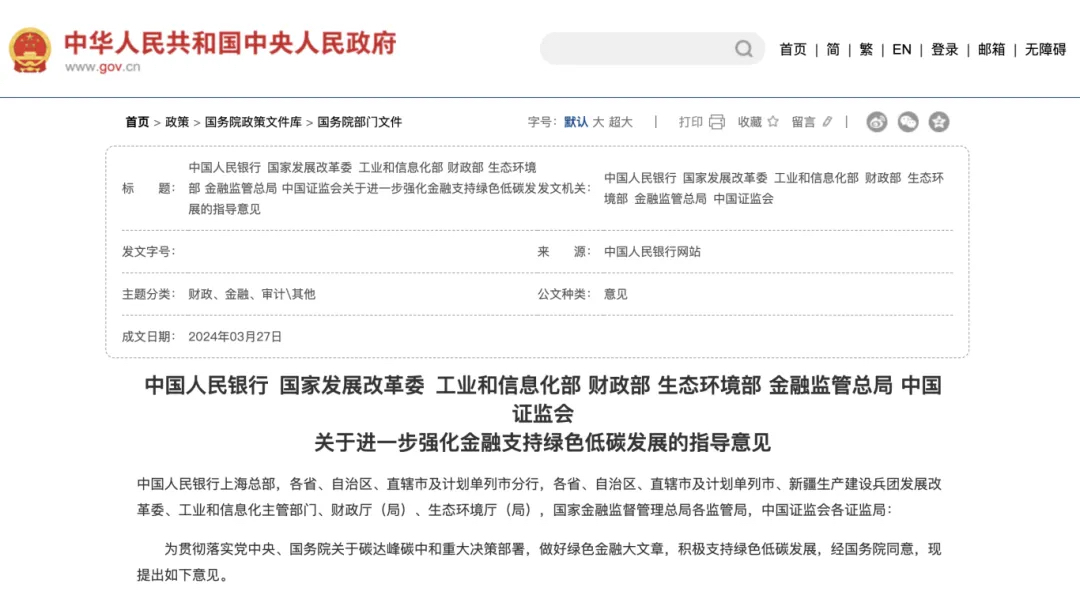Screen dimensions: 1080x595
Task: Focus the site search input field
Action: coord(652,49)
